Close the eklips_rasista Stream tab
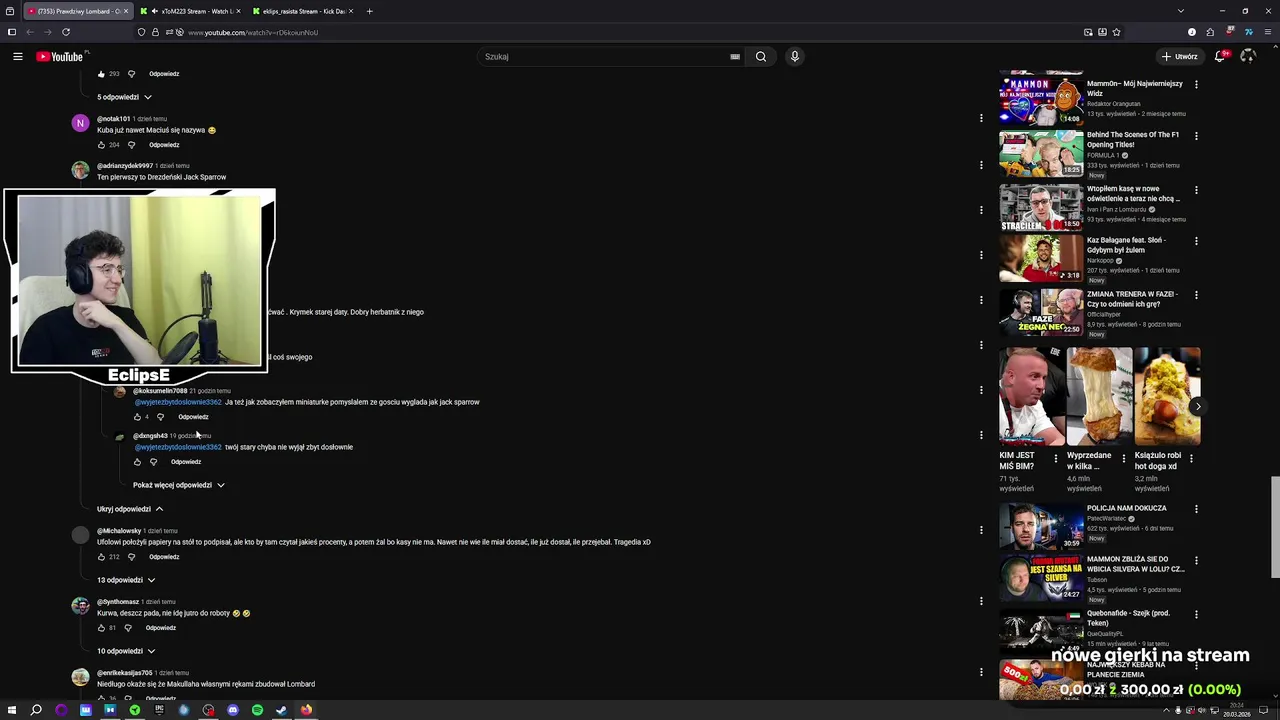This screenshot has height=720, width=1280. pyautogui.click(x=351, y=11)
